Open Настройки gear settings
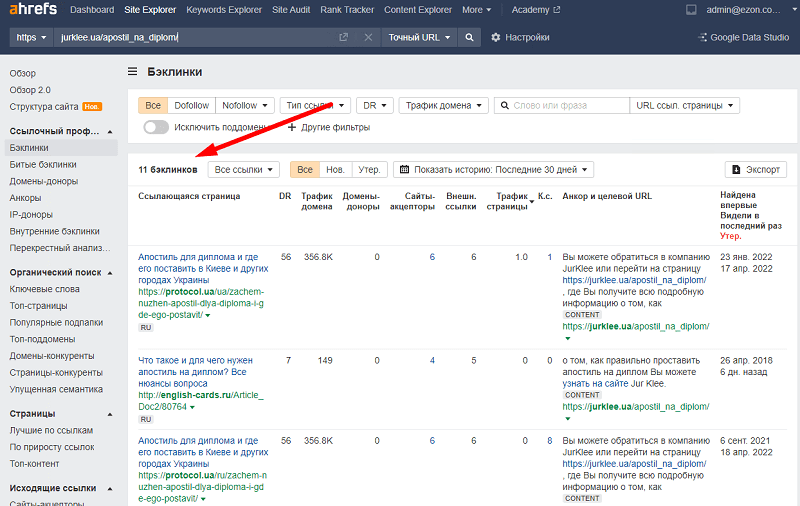The image size is (800, 506). click(520, 37)
